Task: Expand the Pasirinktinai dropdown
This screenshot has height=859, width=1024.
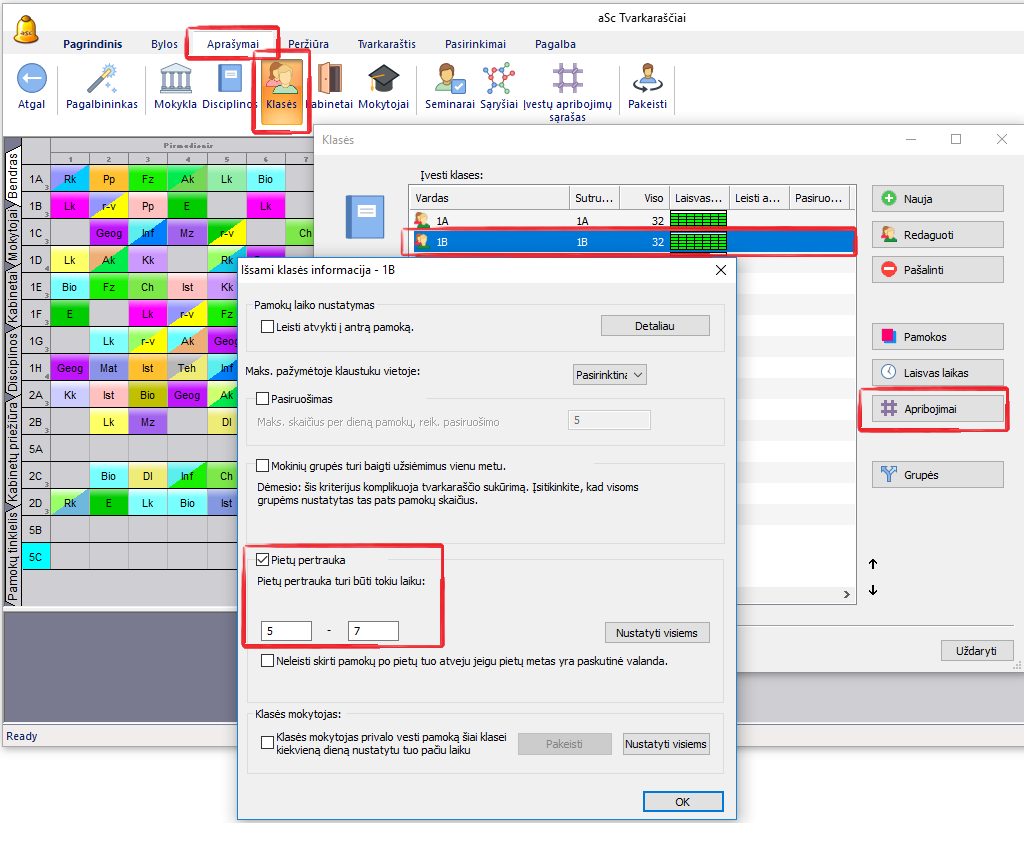Action: pyautogui.click(x=610, y=375)
